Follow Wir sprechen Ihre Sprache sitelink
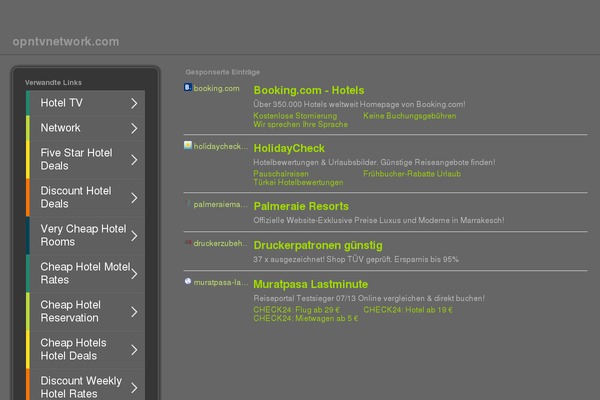The image size is (600, 400). point(300,124)
